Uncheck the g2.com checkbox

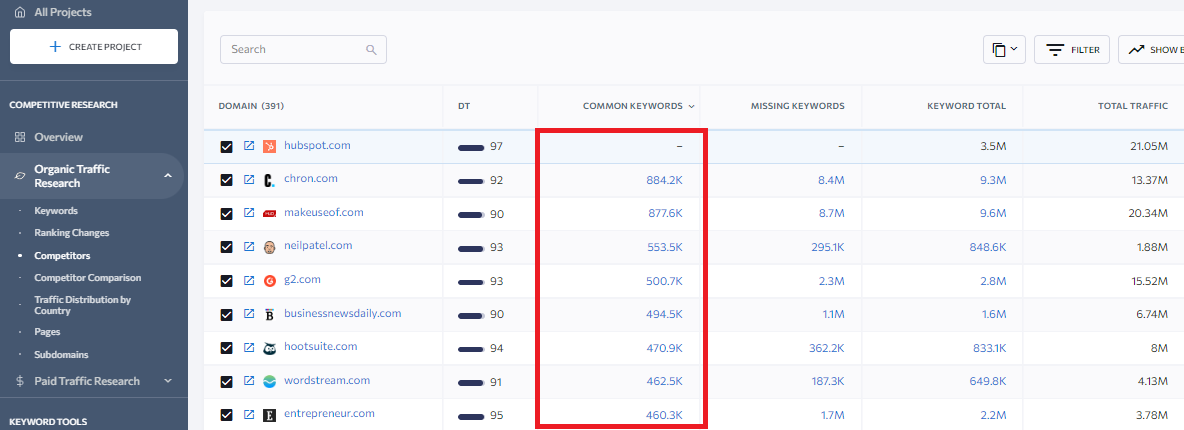(x=227, y=280)
